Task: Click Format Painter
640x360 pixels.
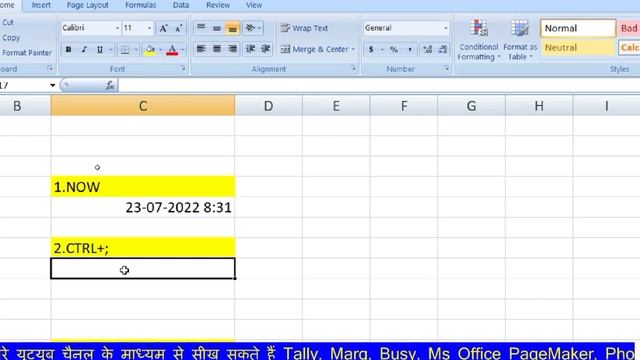Action: pyautogui.click(x=27, y=53)
